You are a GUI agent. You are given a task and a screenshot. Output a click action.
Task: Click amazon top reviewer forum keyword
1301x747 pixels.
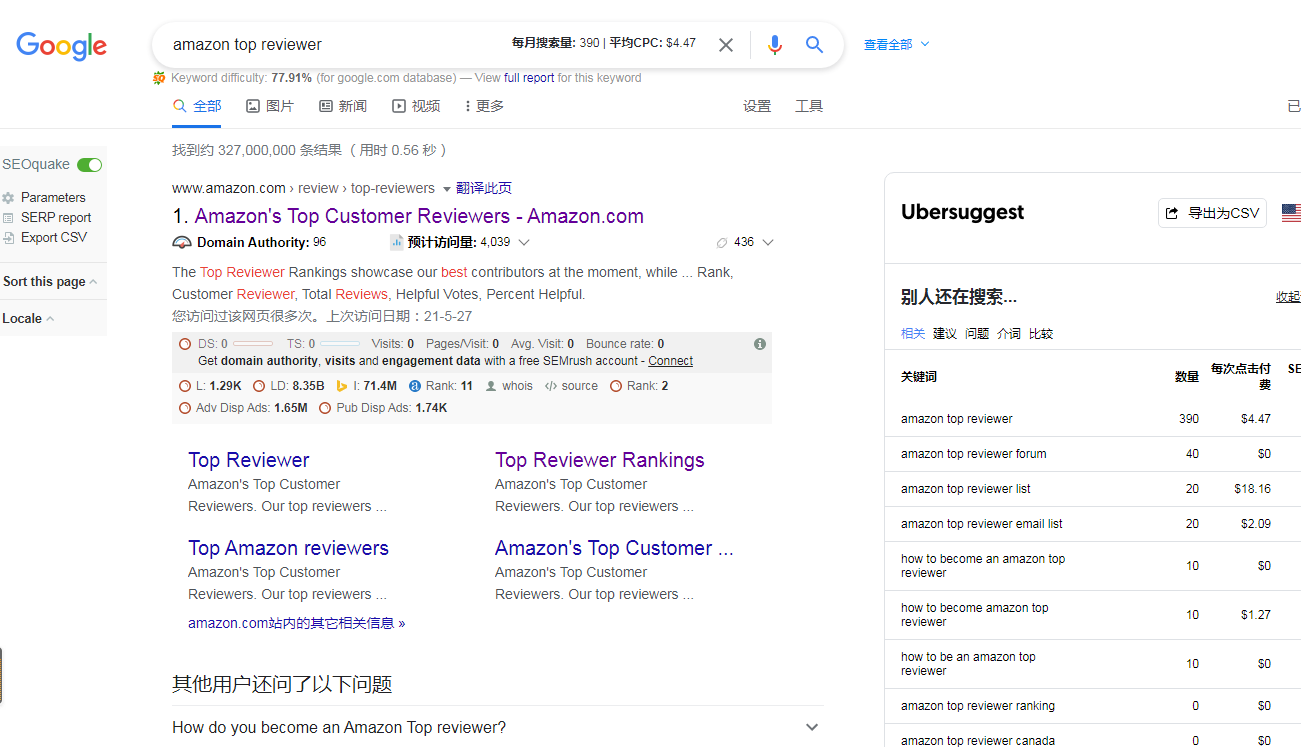coord(974,454)
